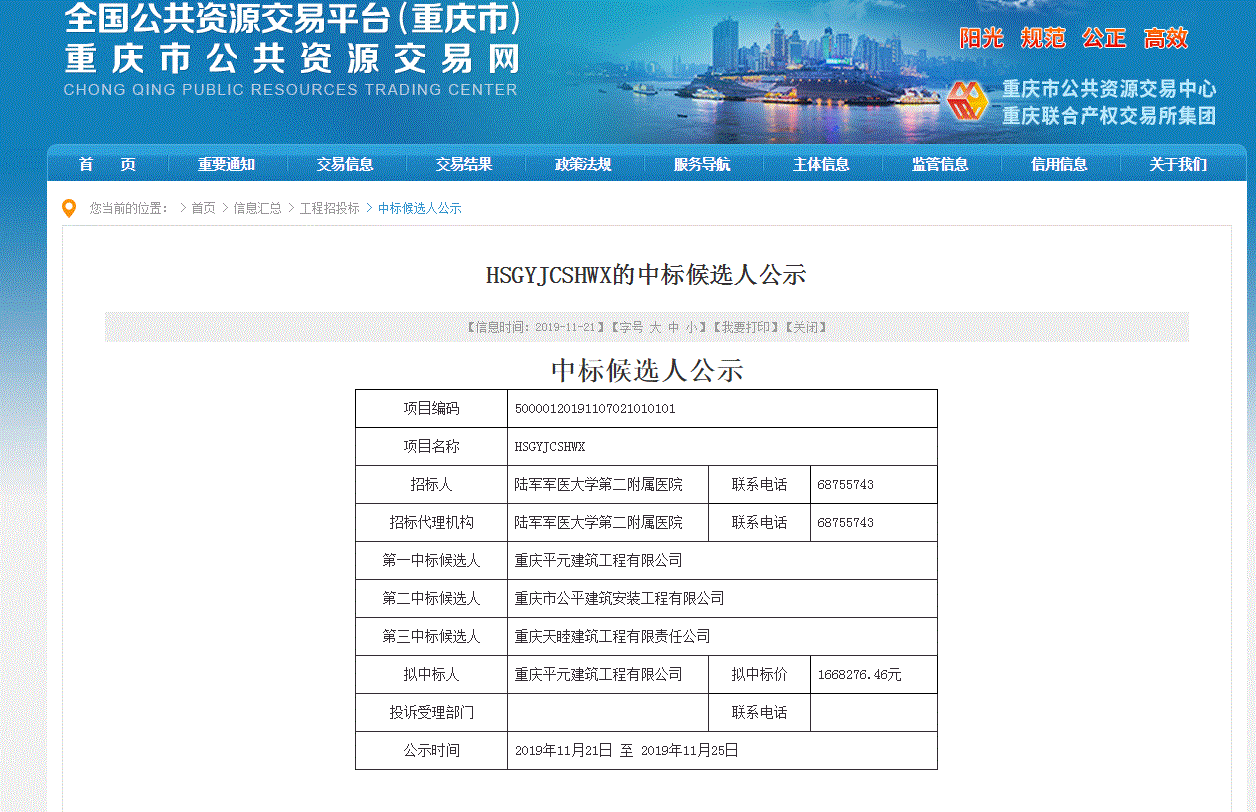The image size is (1256, 812).
Task: Click the 信息汇总 breadcrumb link
Action: tap(257, 208)
